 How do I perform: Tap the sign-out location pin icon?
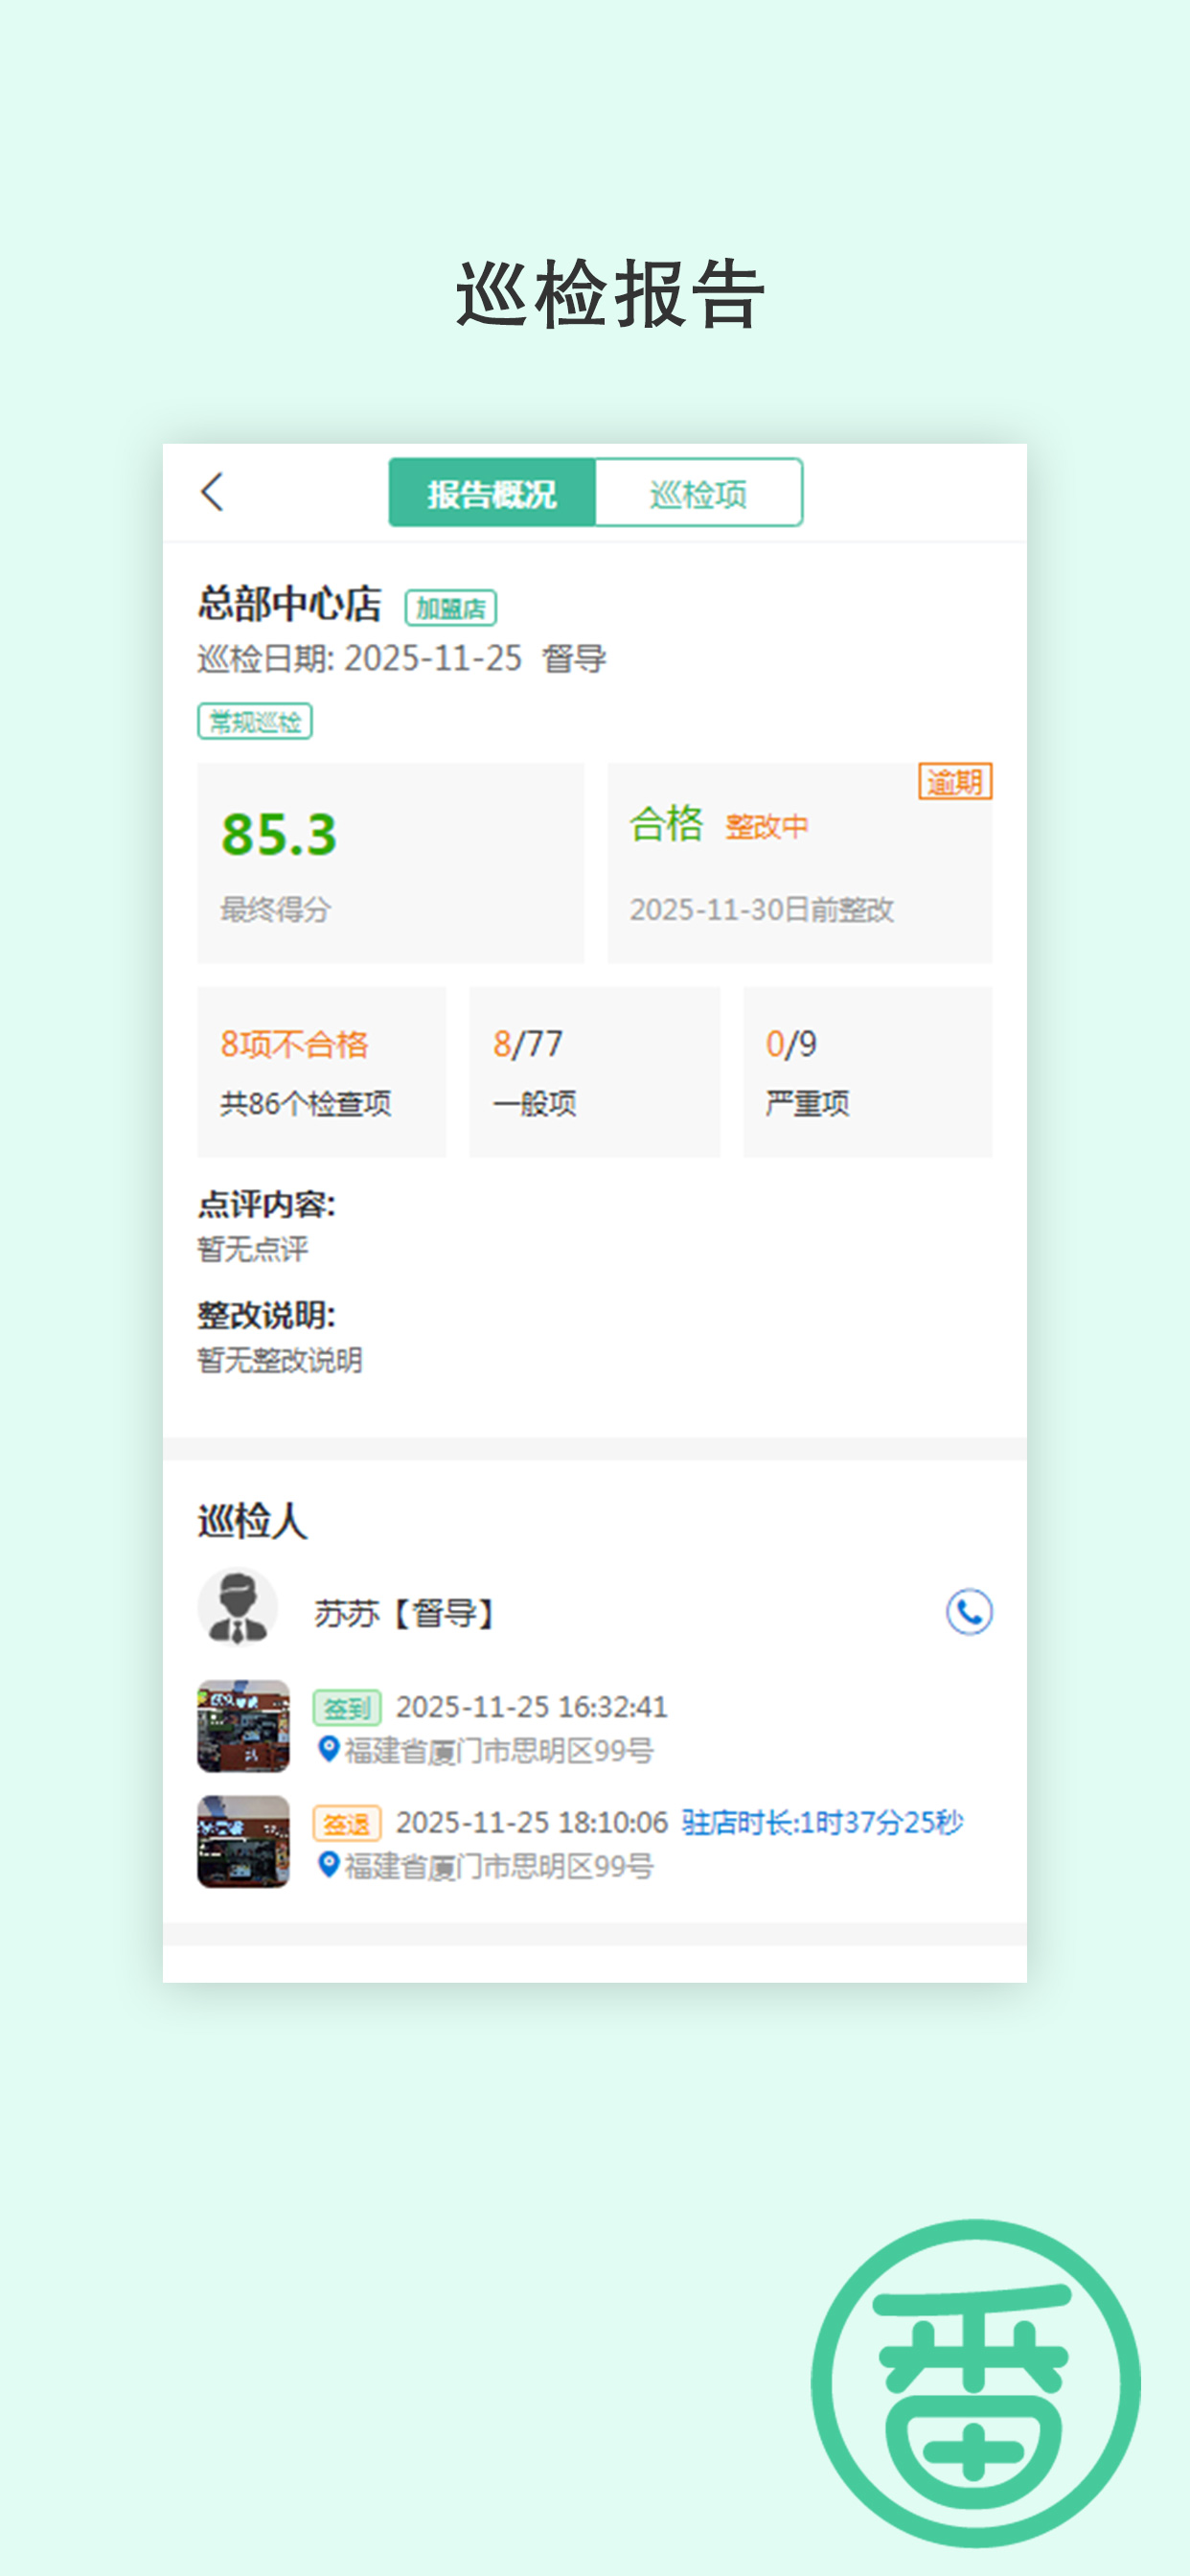click(x=328, y=1864)
